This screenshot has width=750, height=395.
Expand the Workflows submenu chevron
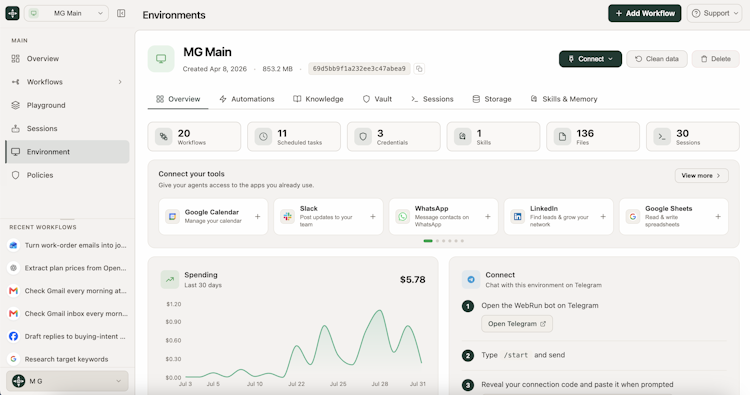coord(120,82)
